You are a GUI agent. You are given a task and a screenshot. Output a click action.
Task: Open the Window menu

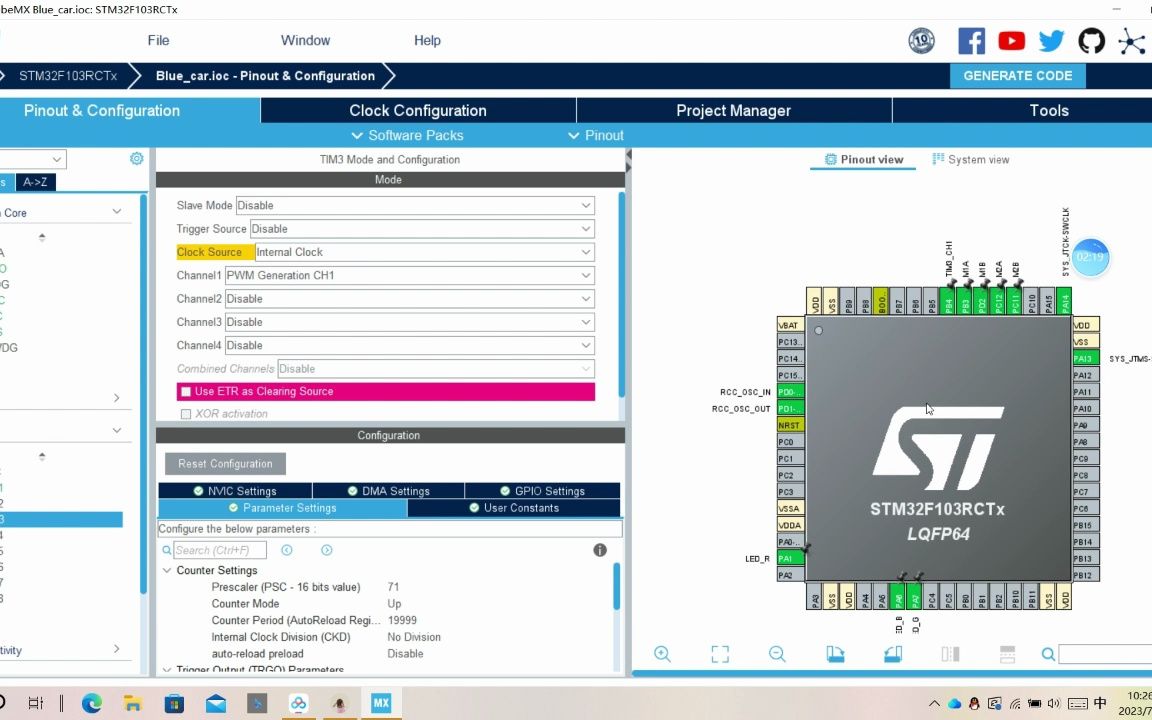(305, 40)
